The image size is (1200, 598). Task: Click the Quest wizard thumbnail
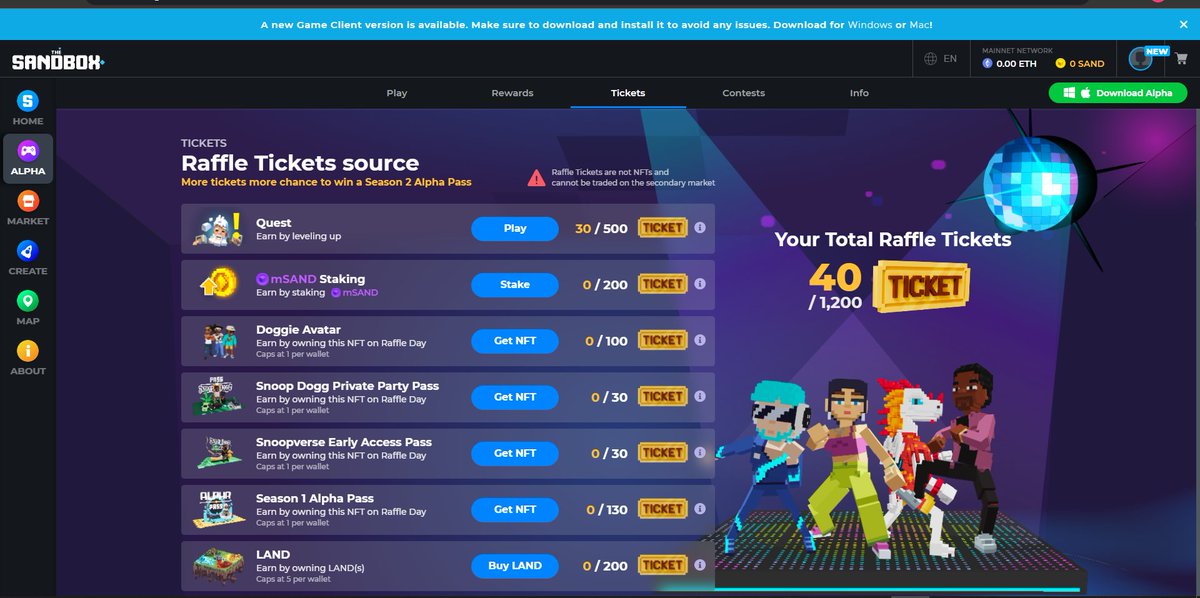click(x=218, y=229)
